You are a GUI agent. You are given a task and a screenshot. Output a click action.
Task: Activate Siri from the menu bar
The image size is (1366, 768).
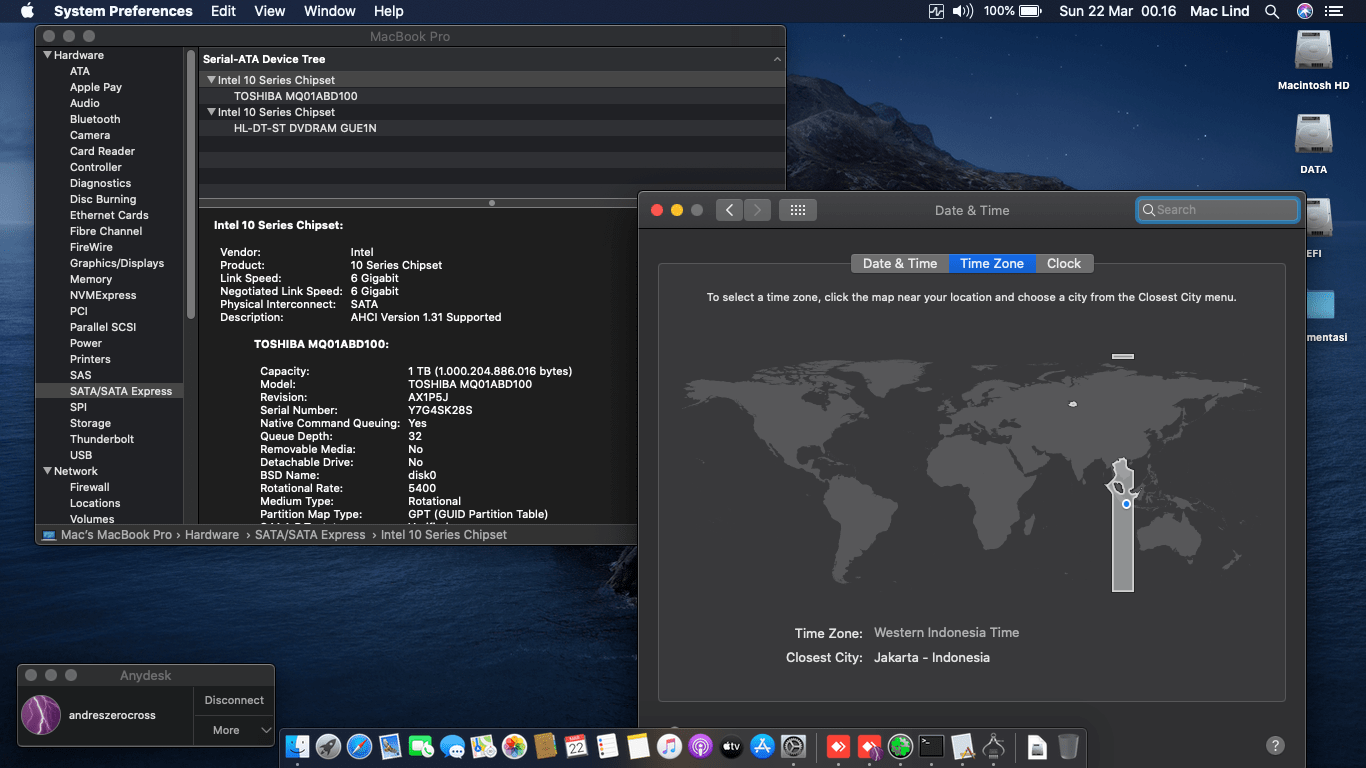pos(1304,11)
